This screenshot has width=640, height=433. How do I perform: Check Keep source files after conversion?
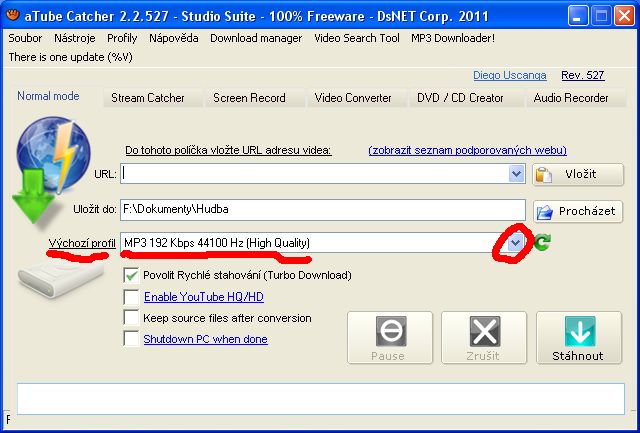[131, 318]
